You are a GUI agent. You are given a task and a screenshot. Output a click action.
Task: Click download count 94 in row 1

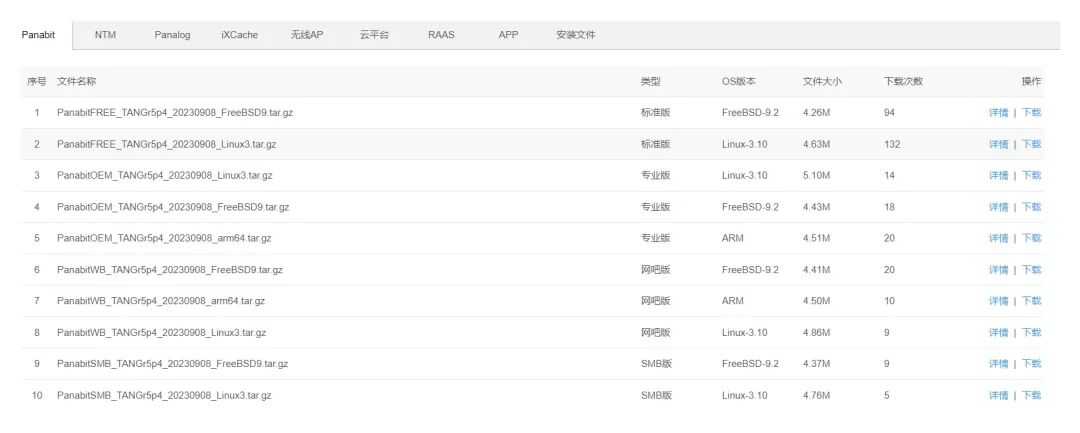pos(889,113)
